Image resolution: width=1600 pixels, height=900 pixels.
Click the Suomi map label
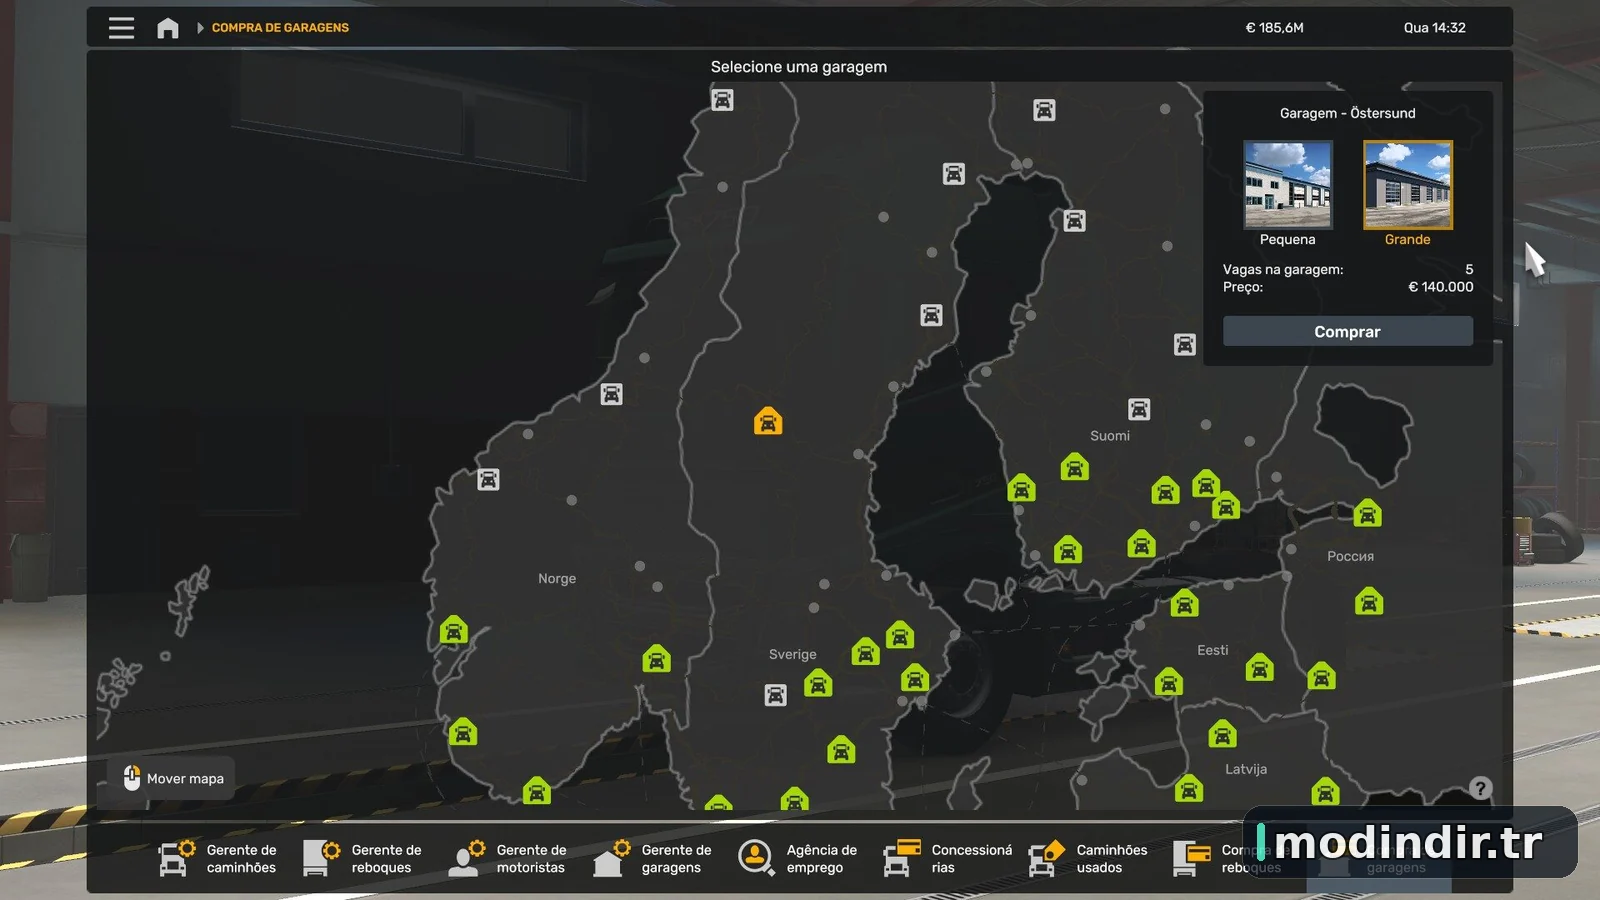click(1110, 436)
